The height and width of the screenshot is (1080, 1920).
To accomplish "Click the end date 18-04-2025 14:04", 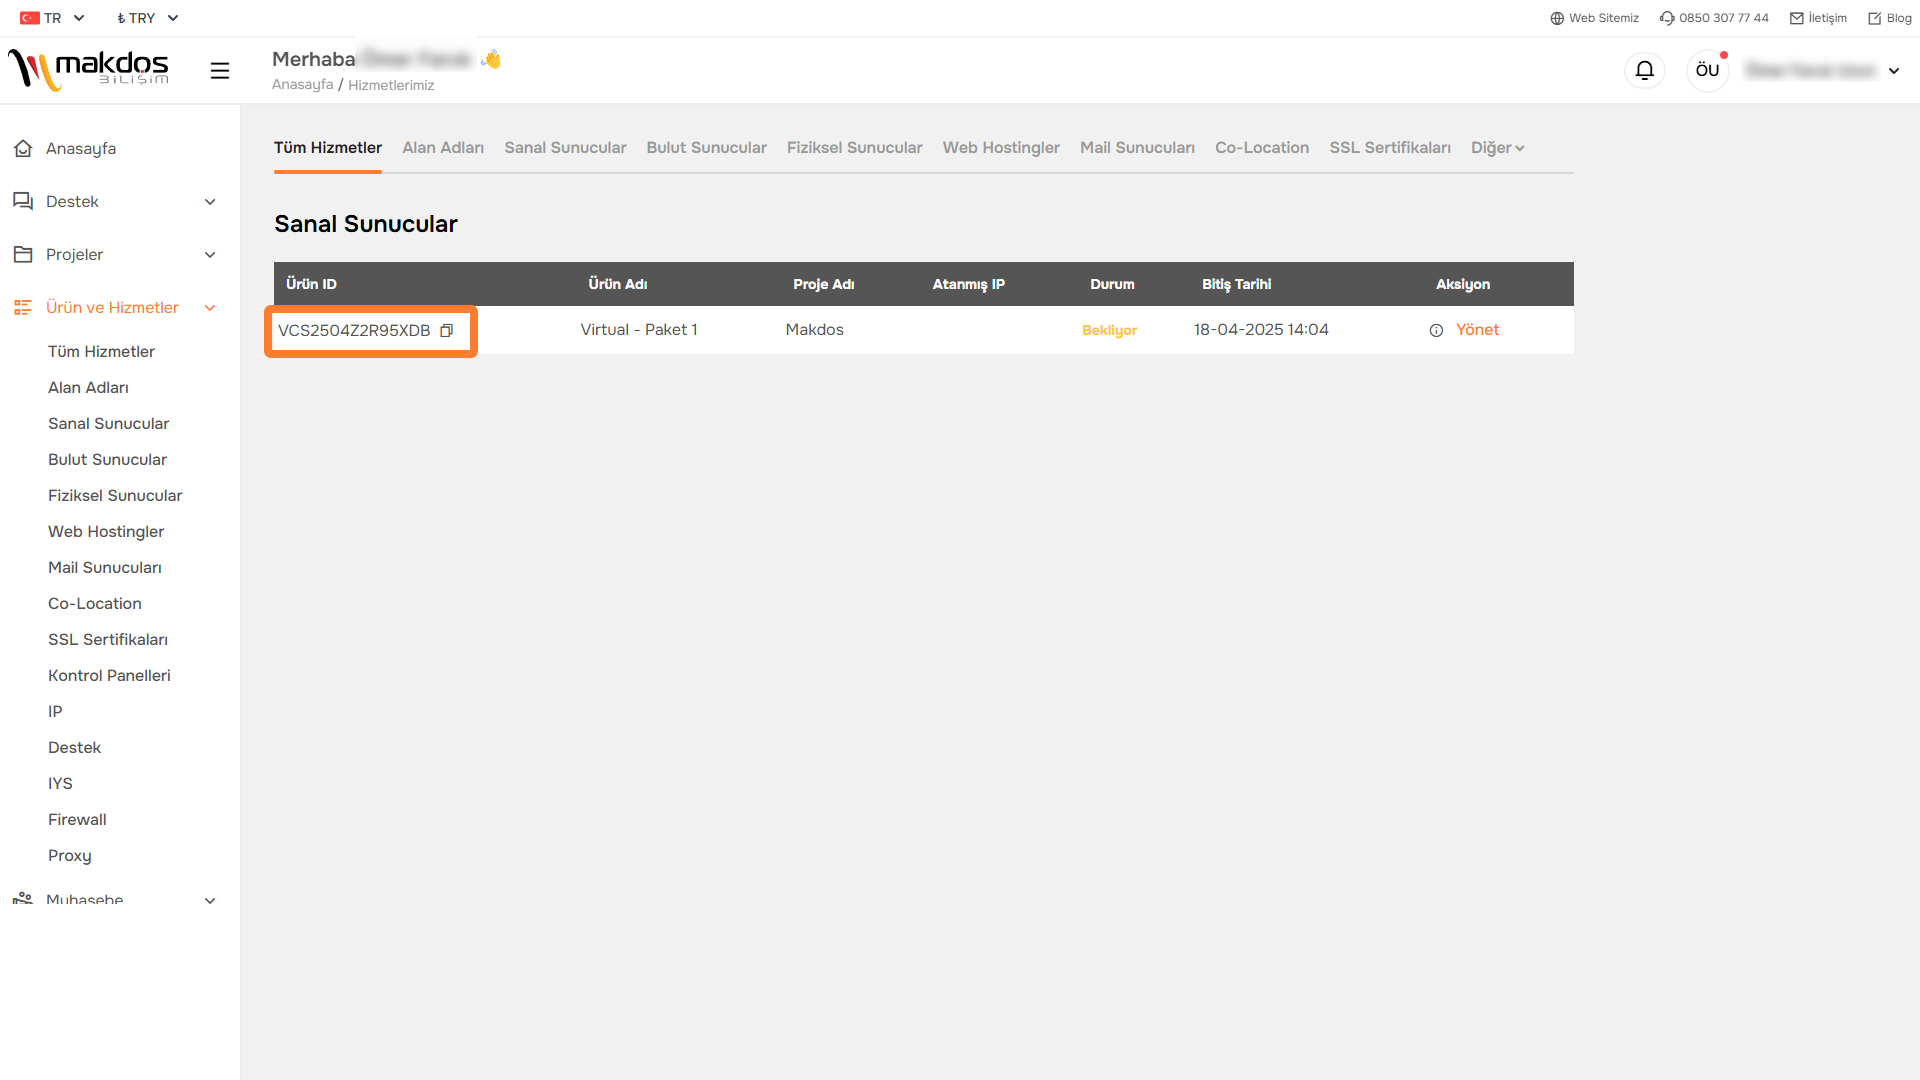I will pos(1261,330).
